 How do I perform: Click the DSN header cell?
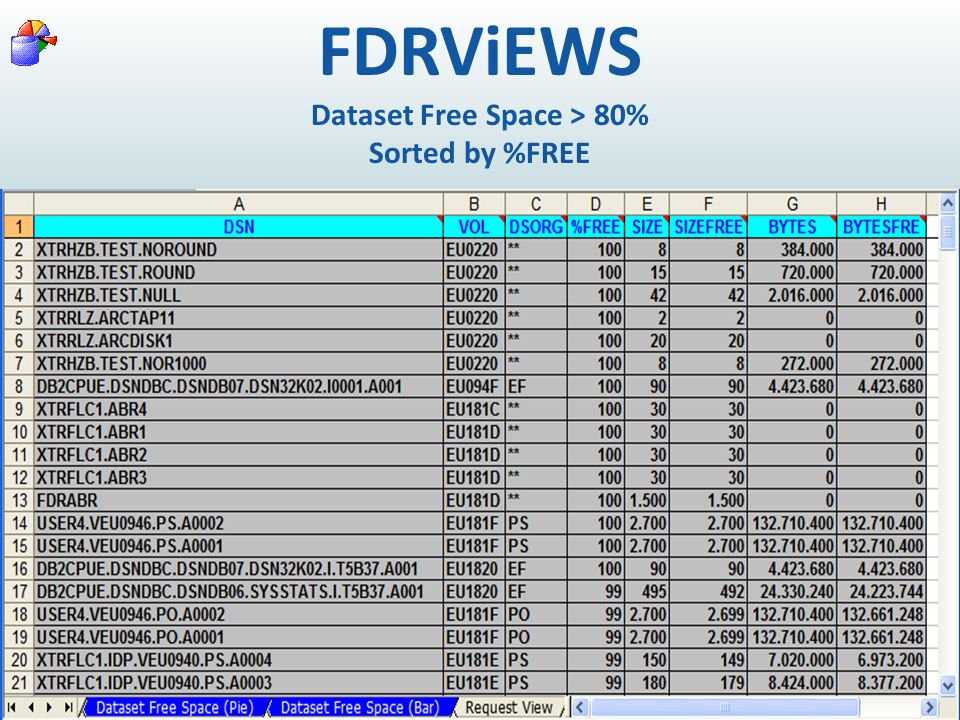pyautogui.click(x=239, y=227)
